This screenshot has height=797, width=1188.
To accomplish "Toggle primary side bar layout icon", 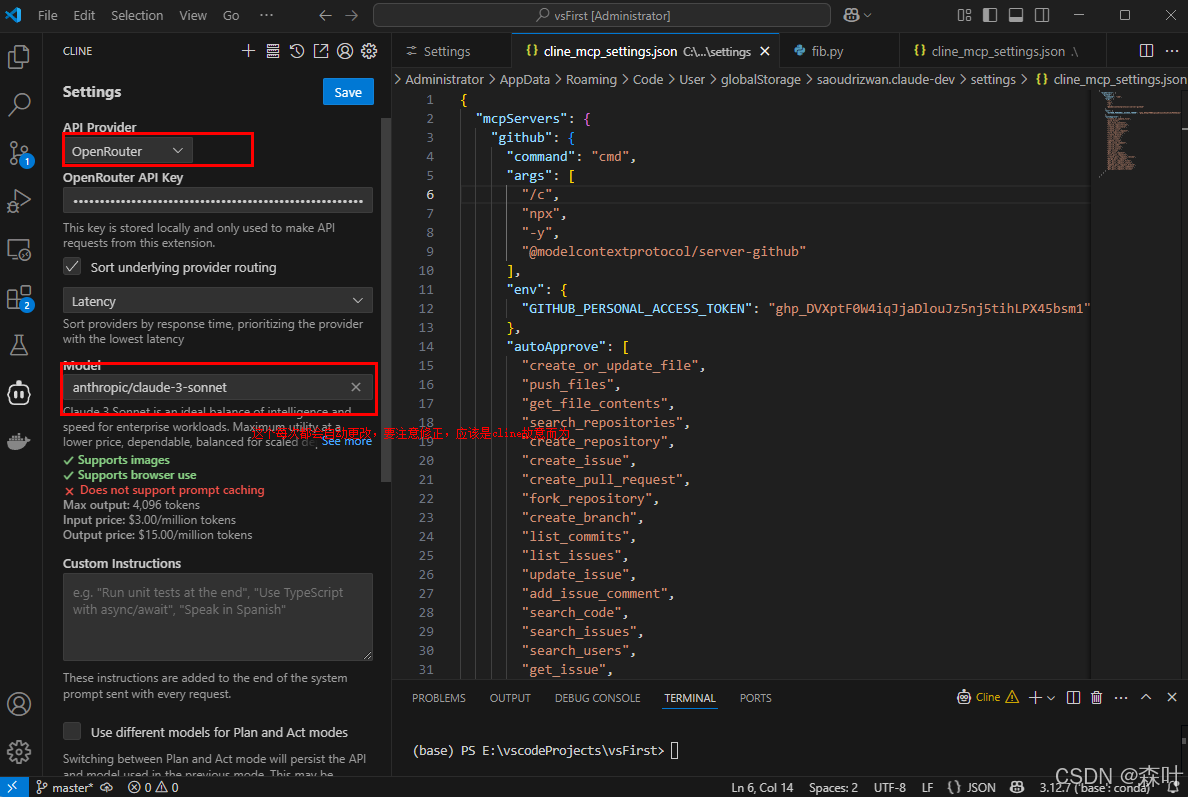I will pos(990,15).
